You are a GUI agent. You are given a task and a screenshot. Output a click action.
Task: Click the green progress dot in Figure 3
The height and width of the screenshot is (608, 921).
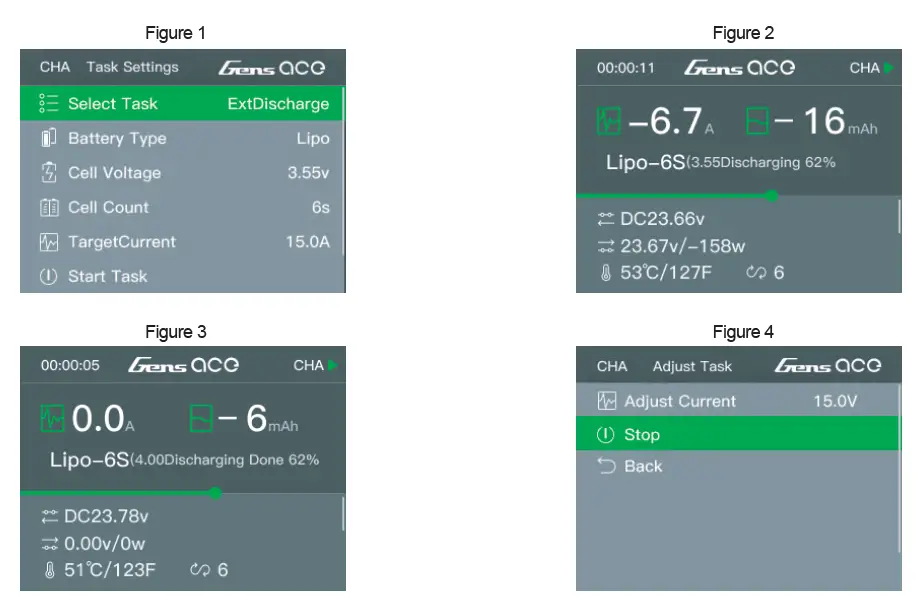pos(215,493)
